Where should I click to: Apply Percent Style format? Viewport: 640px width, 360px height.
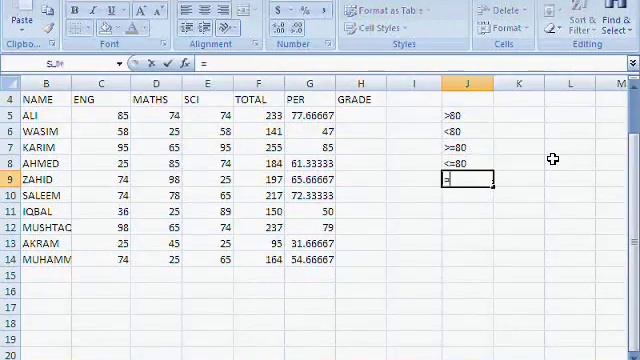[305, 10]
